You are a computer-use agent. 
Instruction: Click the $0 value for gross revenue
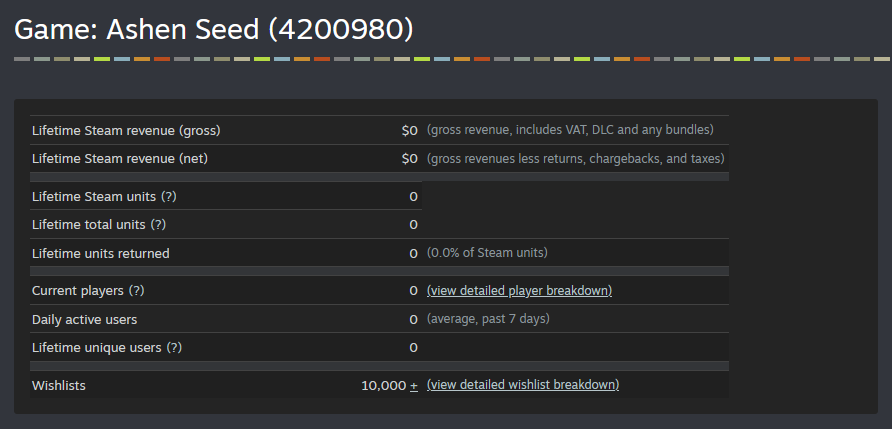409,130
